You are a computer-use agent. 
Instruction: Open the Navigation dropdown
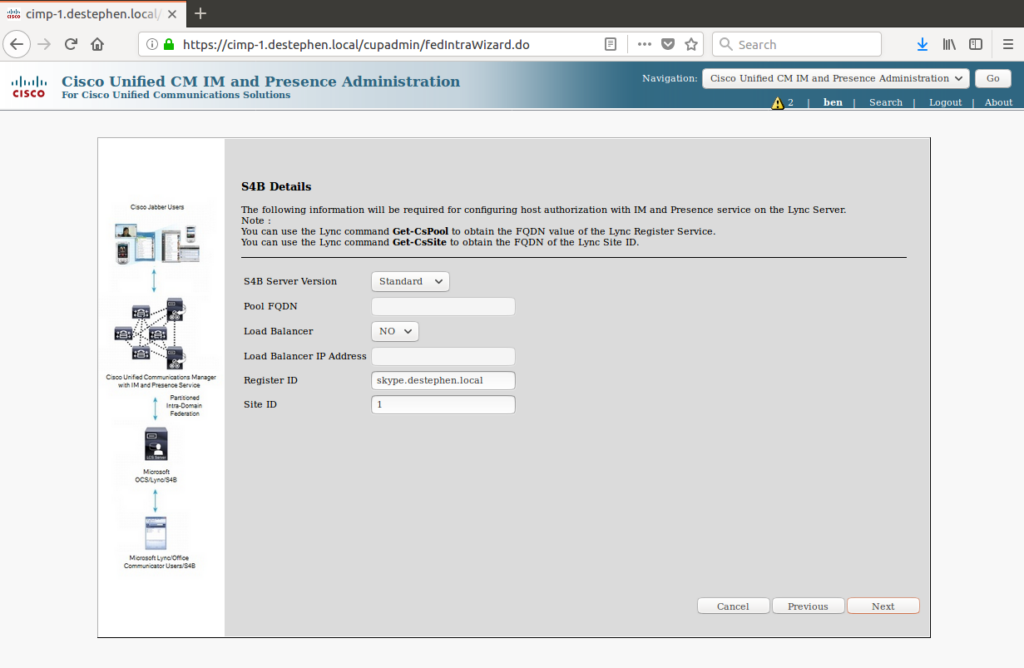click(x=835, y=78)
